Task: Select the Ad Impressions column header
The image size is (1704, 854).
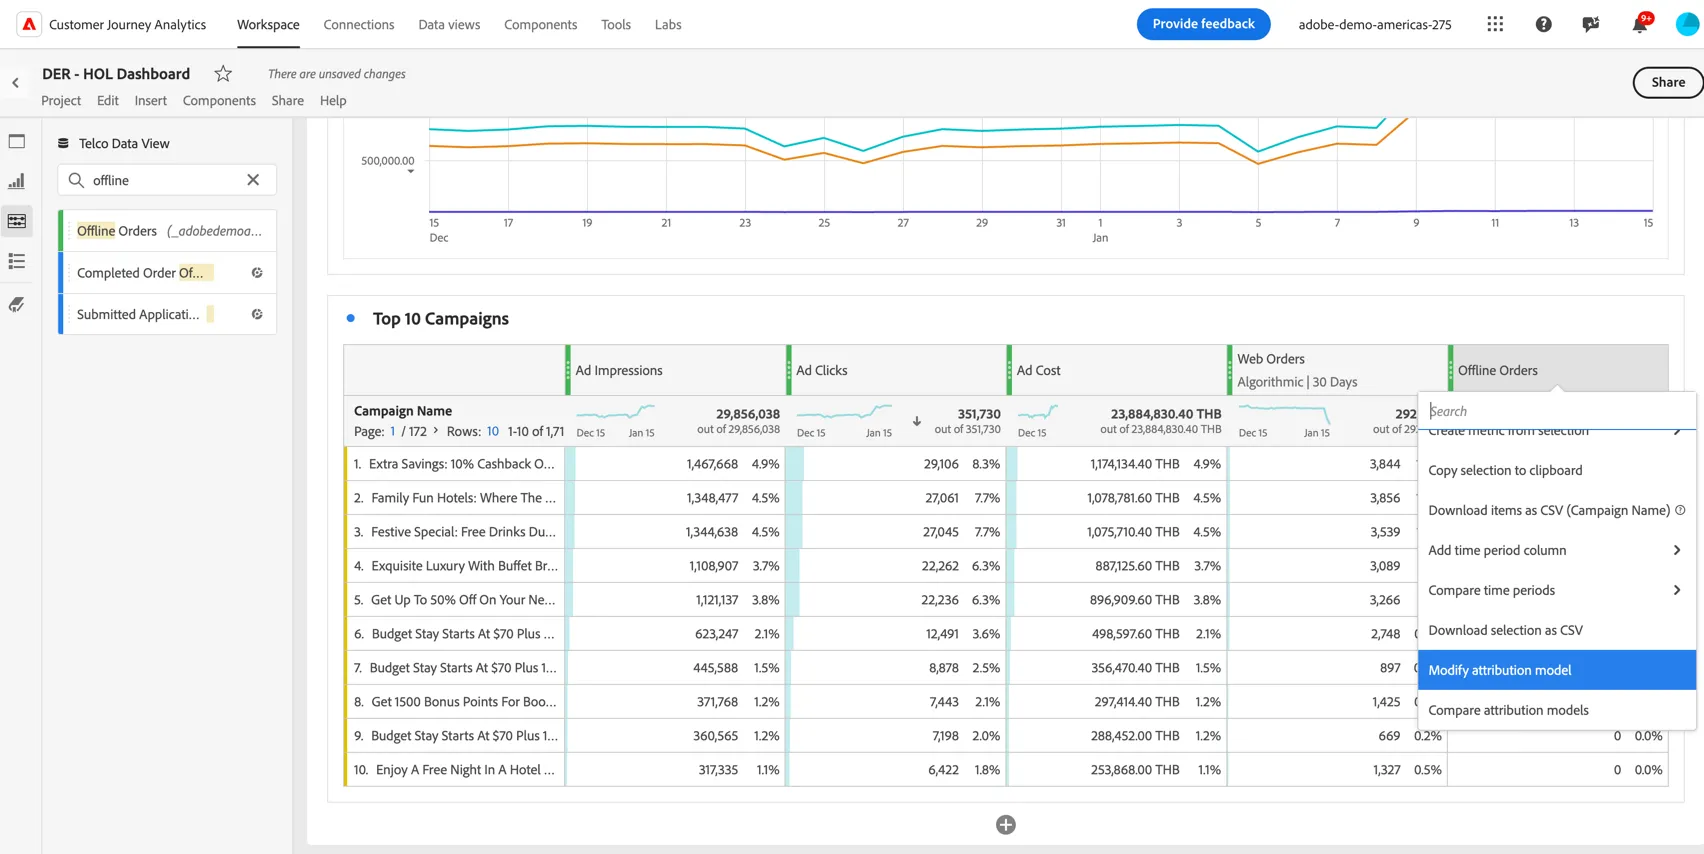Action: tap(676, 370)
